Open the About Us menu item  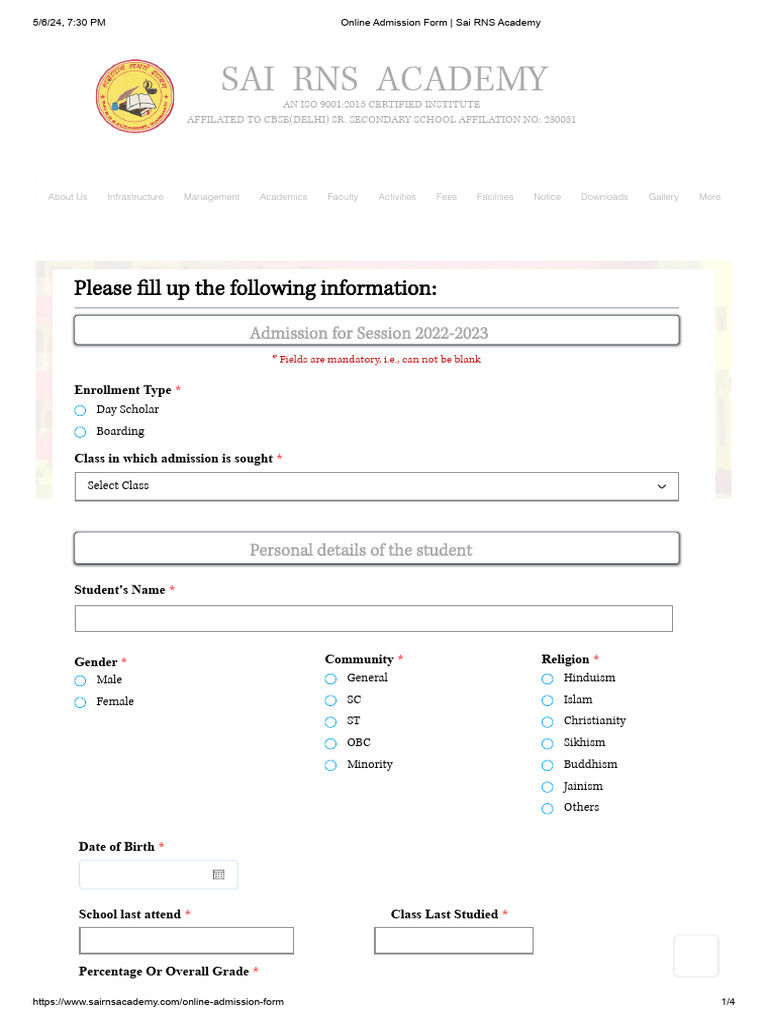68,197
